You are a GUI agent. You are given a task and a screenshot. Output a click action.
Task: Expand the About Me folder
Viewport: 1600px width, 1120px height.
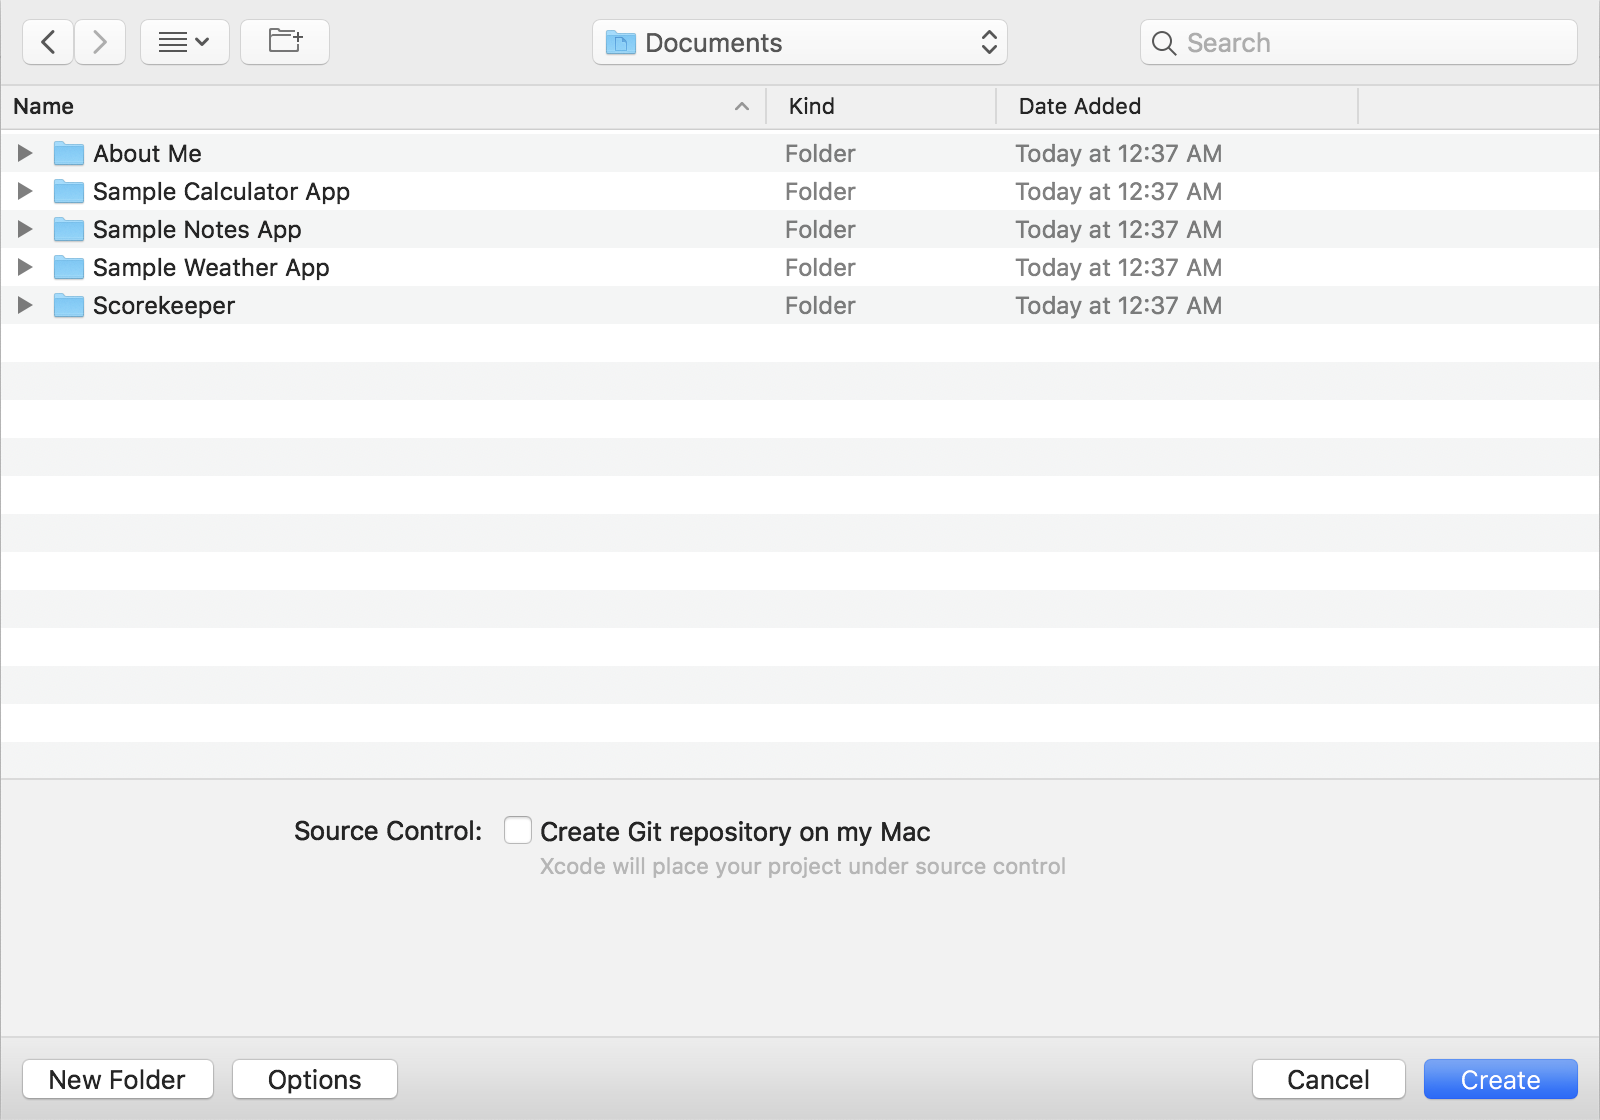25,153
